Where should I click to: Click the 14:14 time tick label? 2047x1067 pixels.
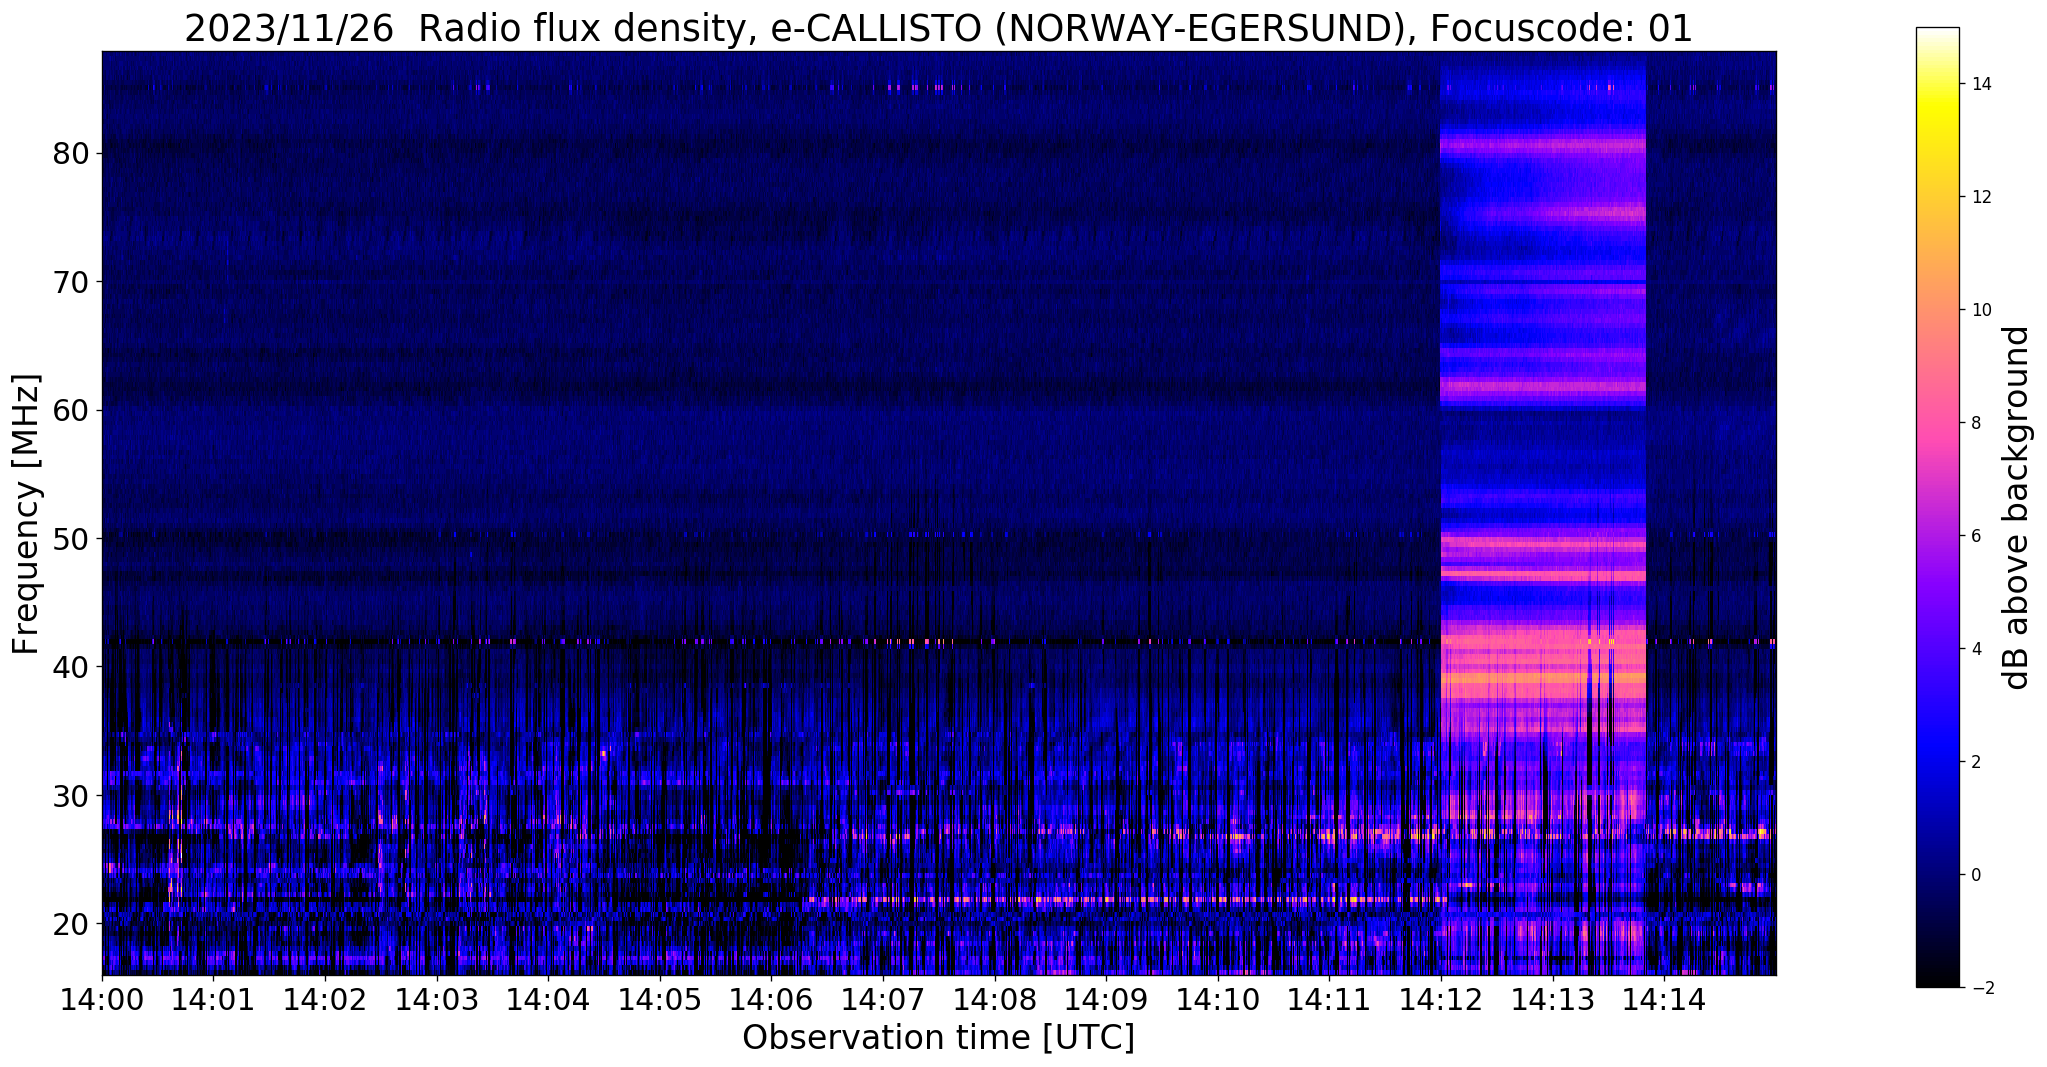1663,999
